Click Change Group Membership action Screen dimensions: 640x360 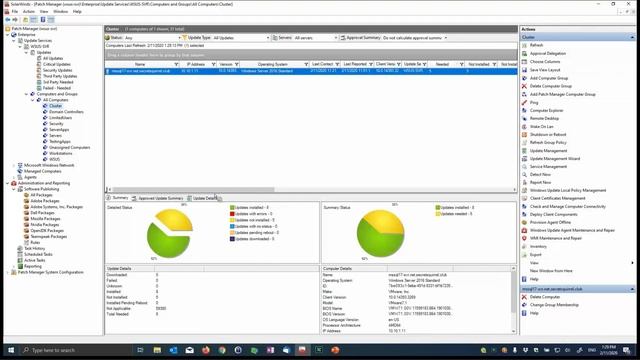click(554, 305)
